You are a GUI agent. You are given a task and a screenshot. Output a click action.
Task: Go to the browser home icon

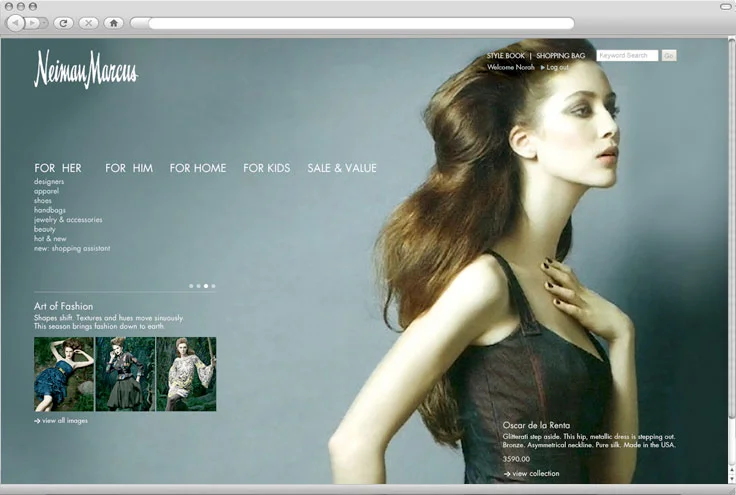[114, 23]
